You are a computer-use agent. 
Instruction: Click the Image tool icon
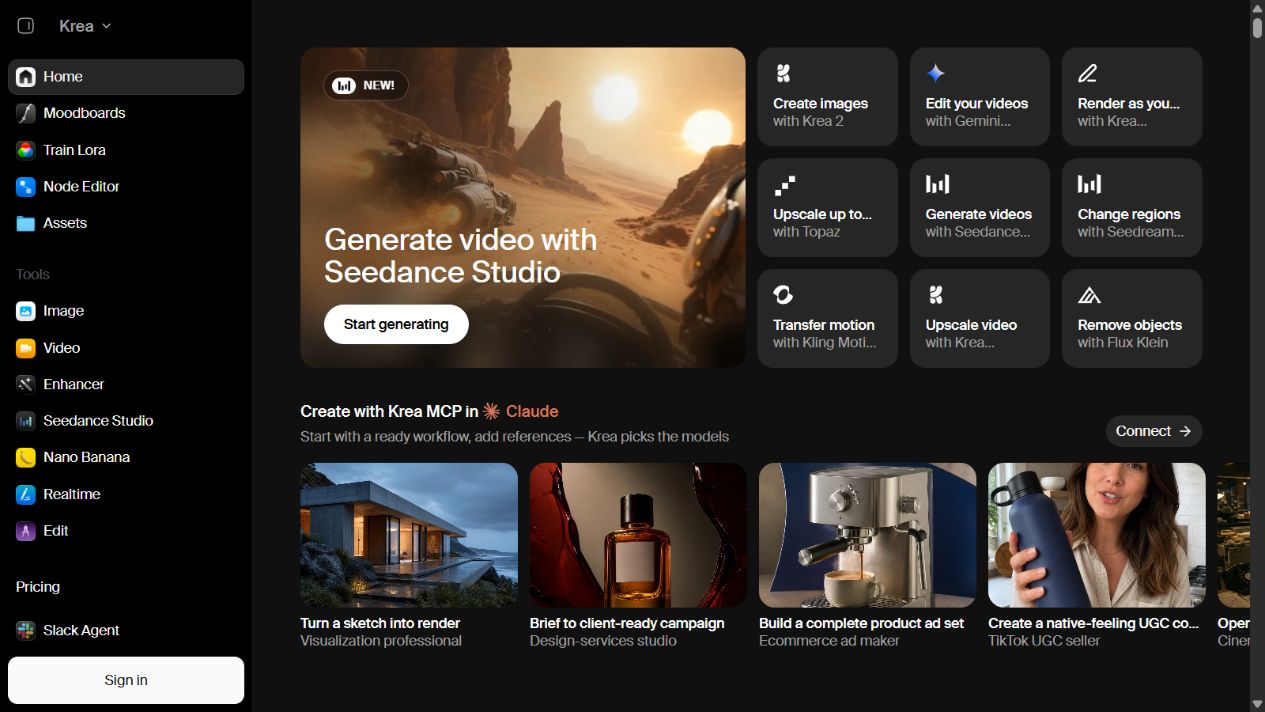(x=26, y=311)
